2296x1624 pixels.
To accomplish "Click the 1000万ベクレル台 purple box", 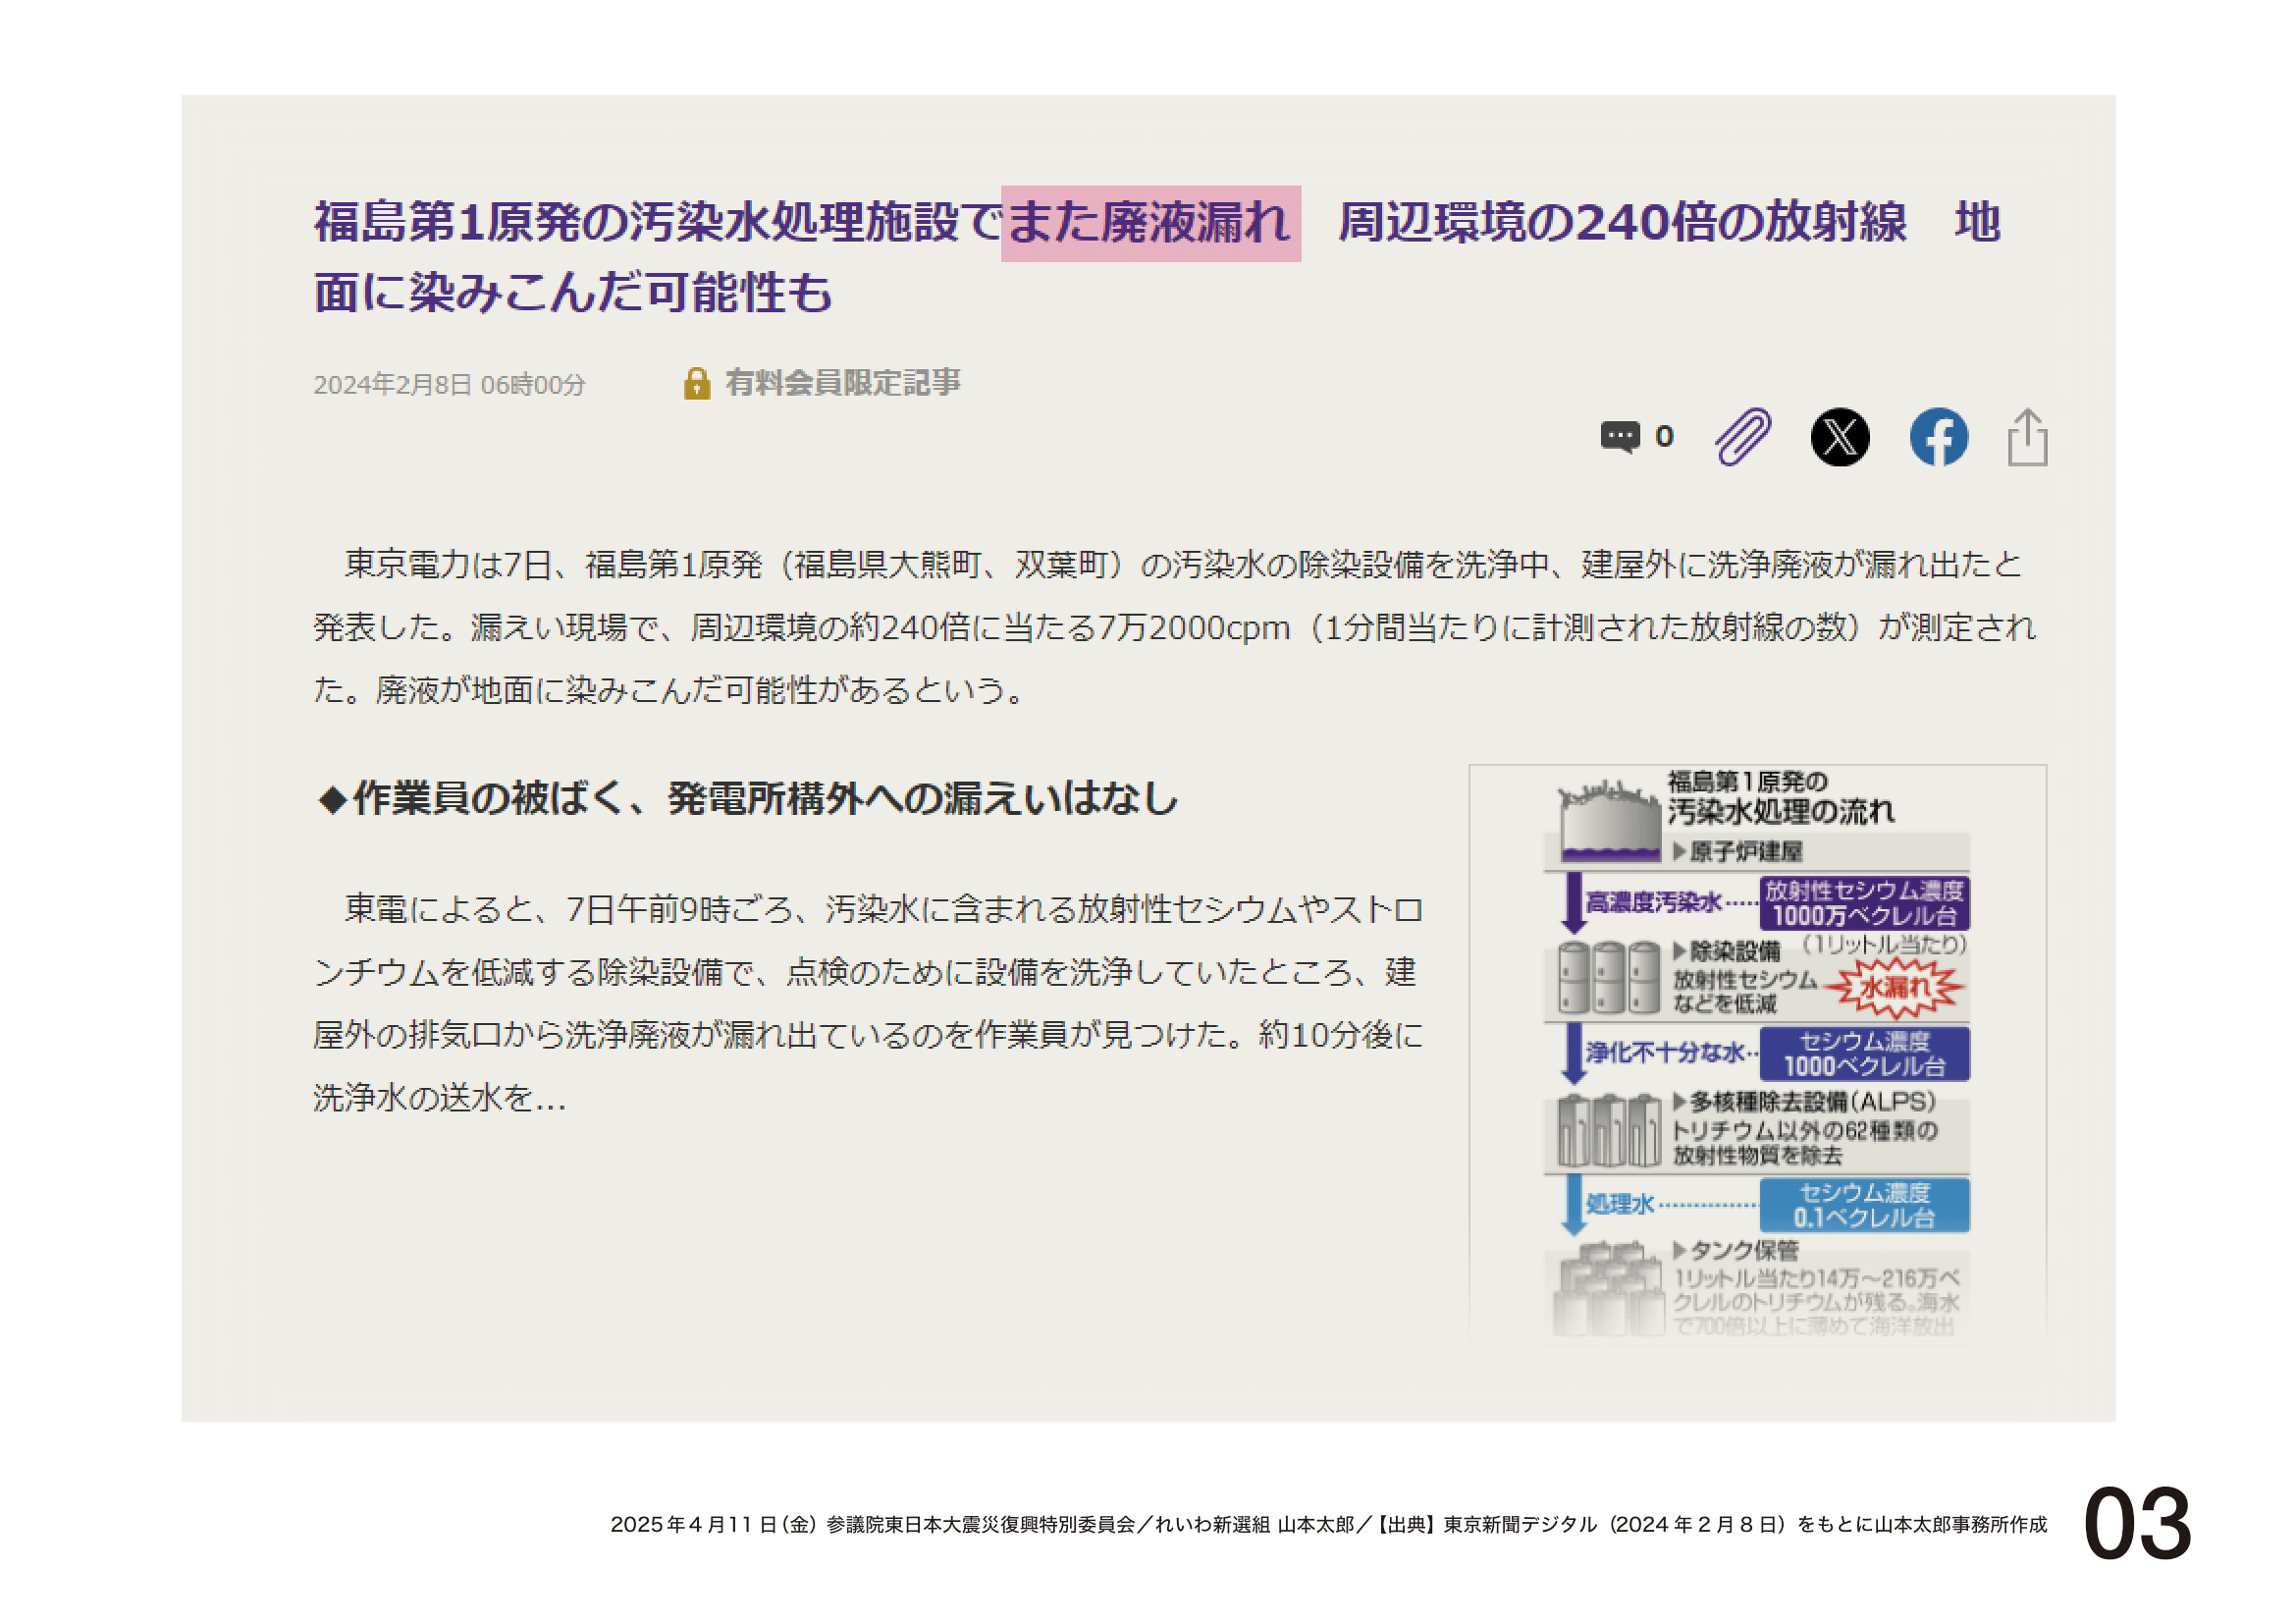I will [x=1864, y=903].
